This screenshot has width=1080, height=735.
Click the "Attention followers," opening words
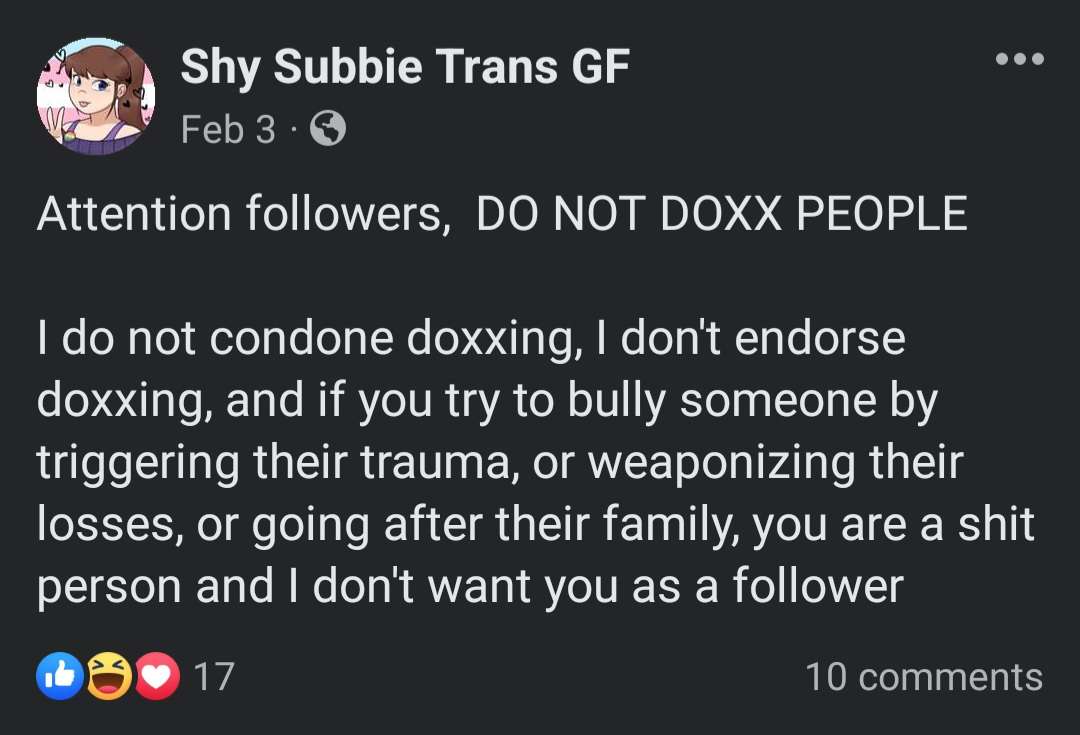click(241, 214)
